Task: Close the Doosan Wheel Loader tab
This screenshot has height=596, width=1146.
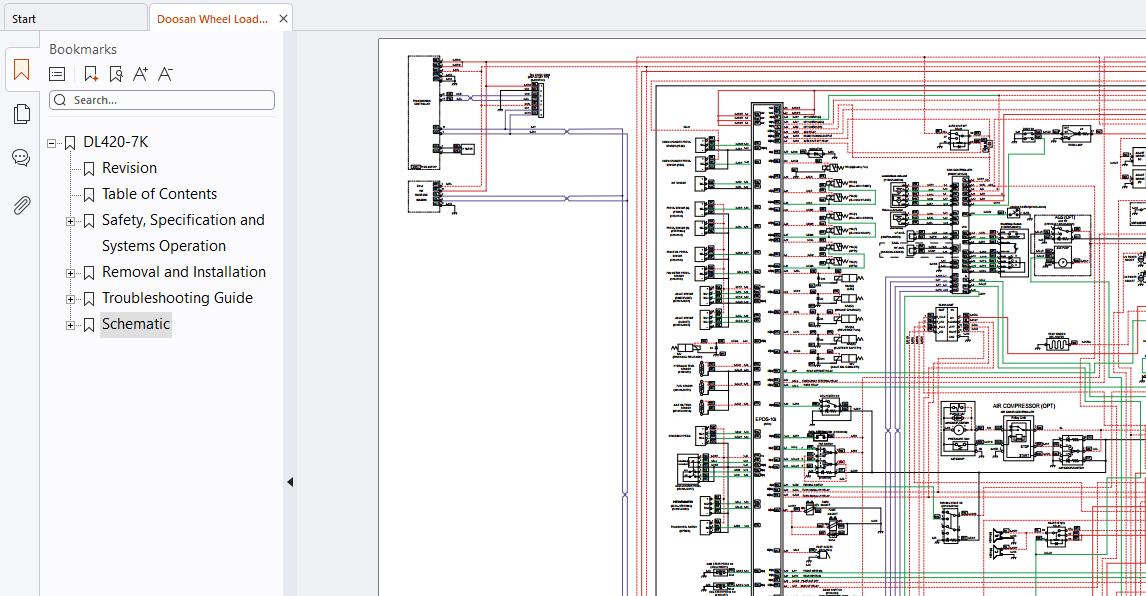Action: click(x=284, y=19)
